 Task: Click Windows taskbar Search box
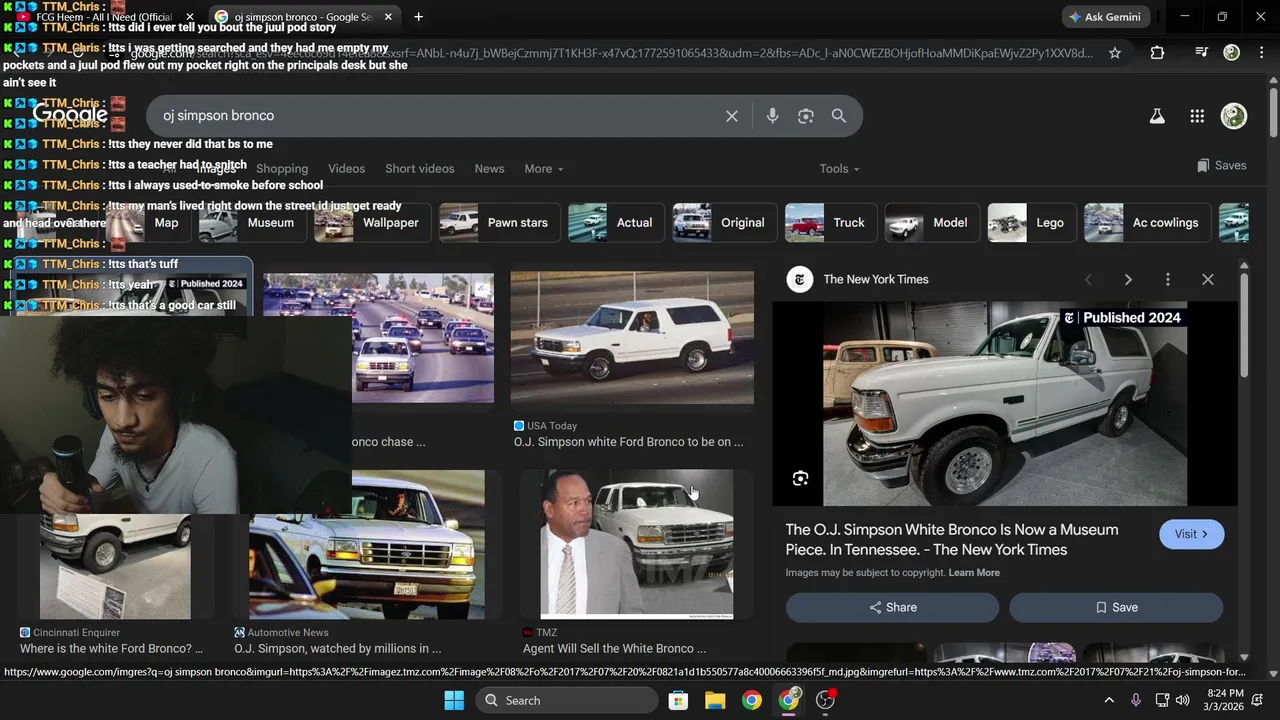tap(565, 700)
